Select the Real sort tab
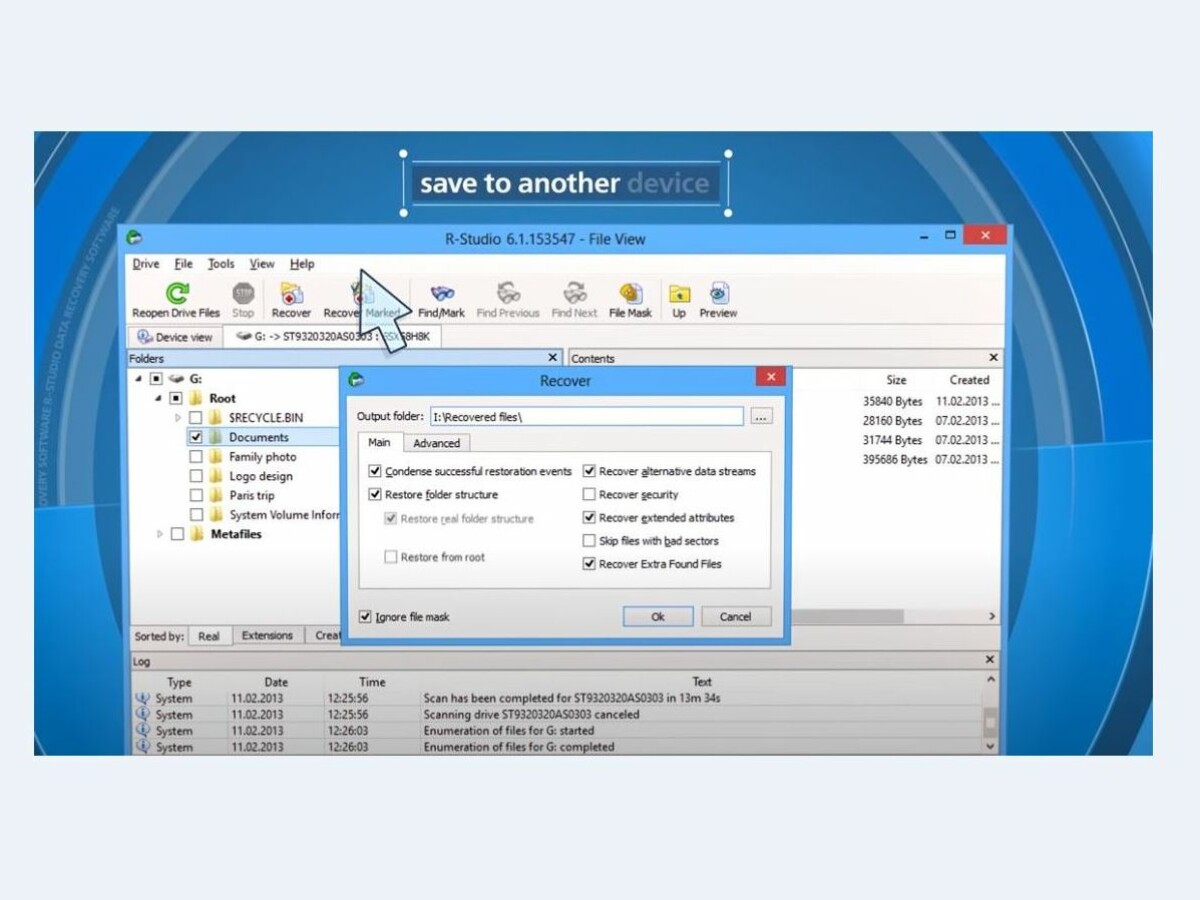The image size is (1200, 900). tap(209, 636)
